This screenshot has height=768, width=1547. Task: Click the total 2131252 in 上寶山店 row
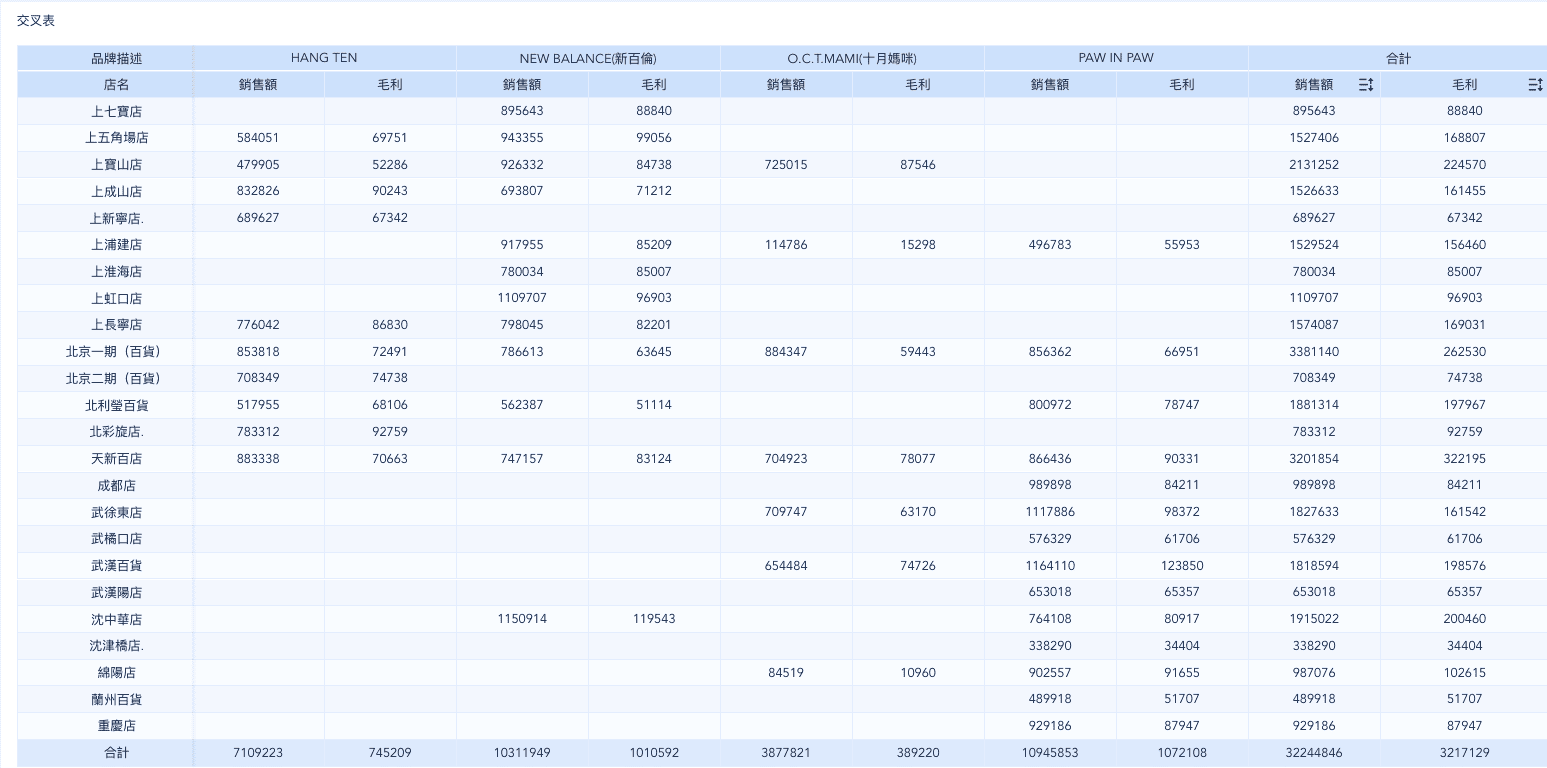point(1314,165)
